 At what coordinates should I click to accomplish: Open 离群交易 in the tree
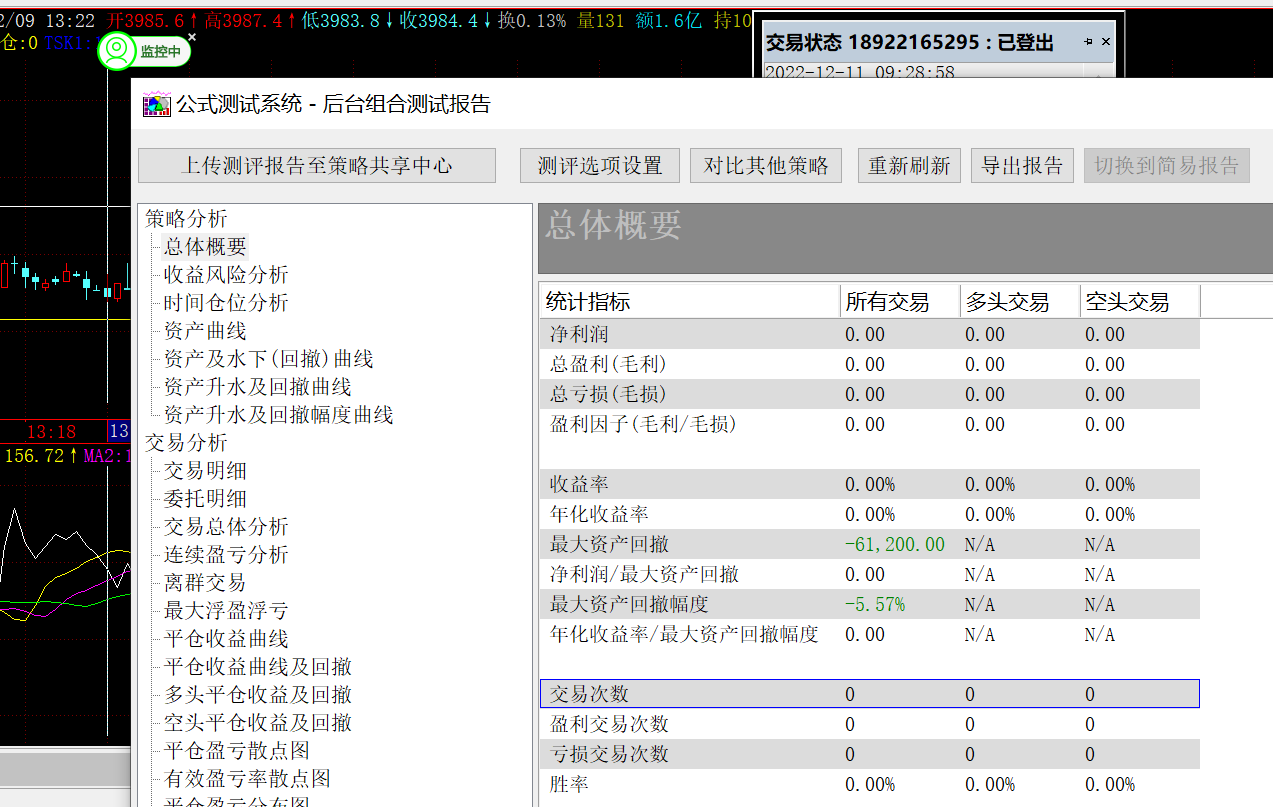tap(205, 583)
